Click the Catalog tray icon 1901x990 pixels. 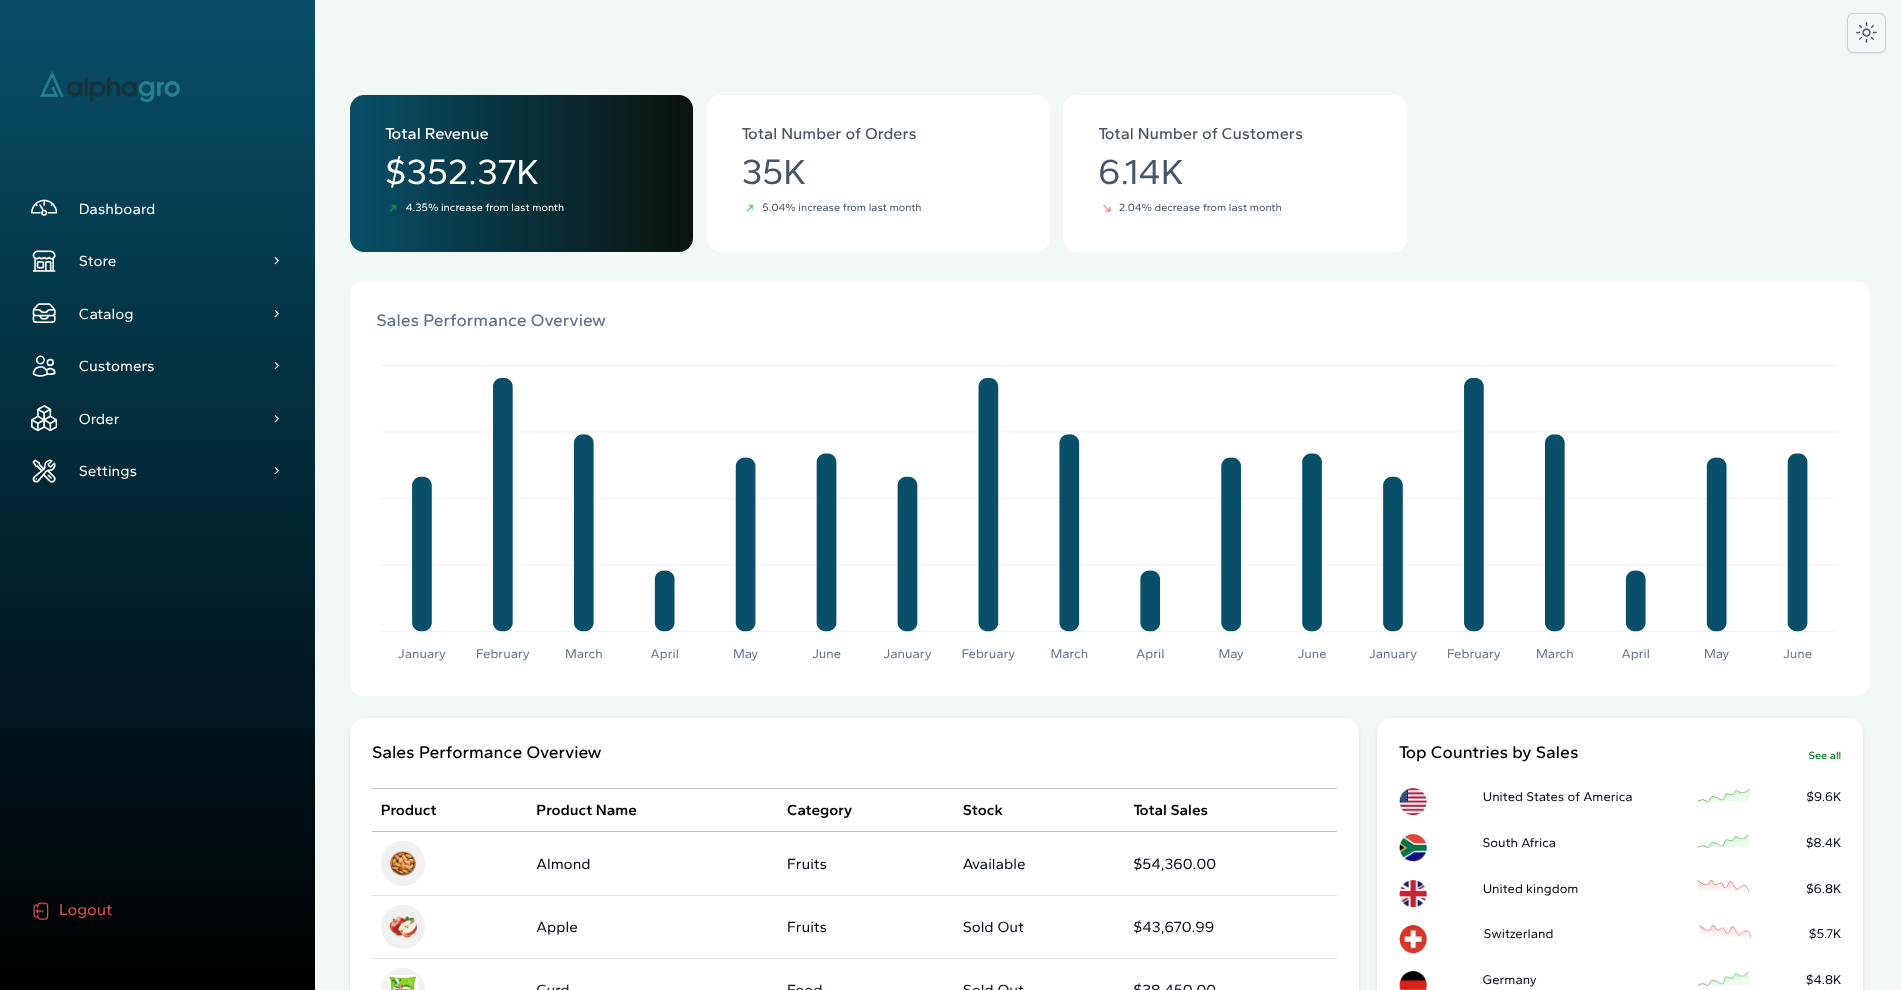click(44, 314)
